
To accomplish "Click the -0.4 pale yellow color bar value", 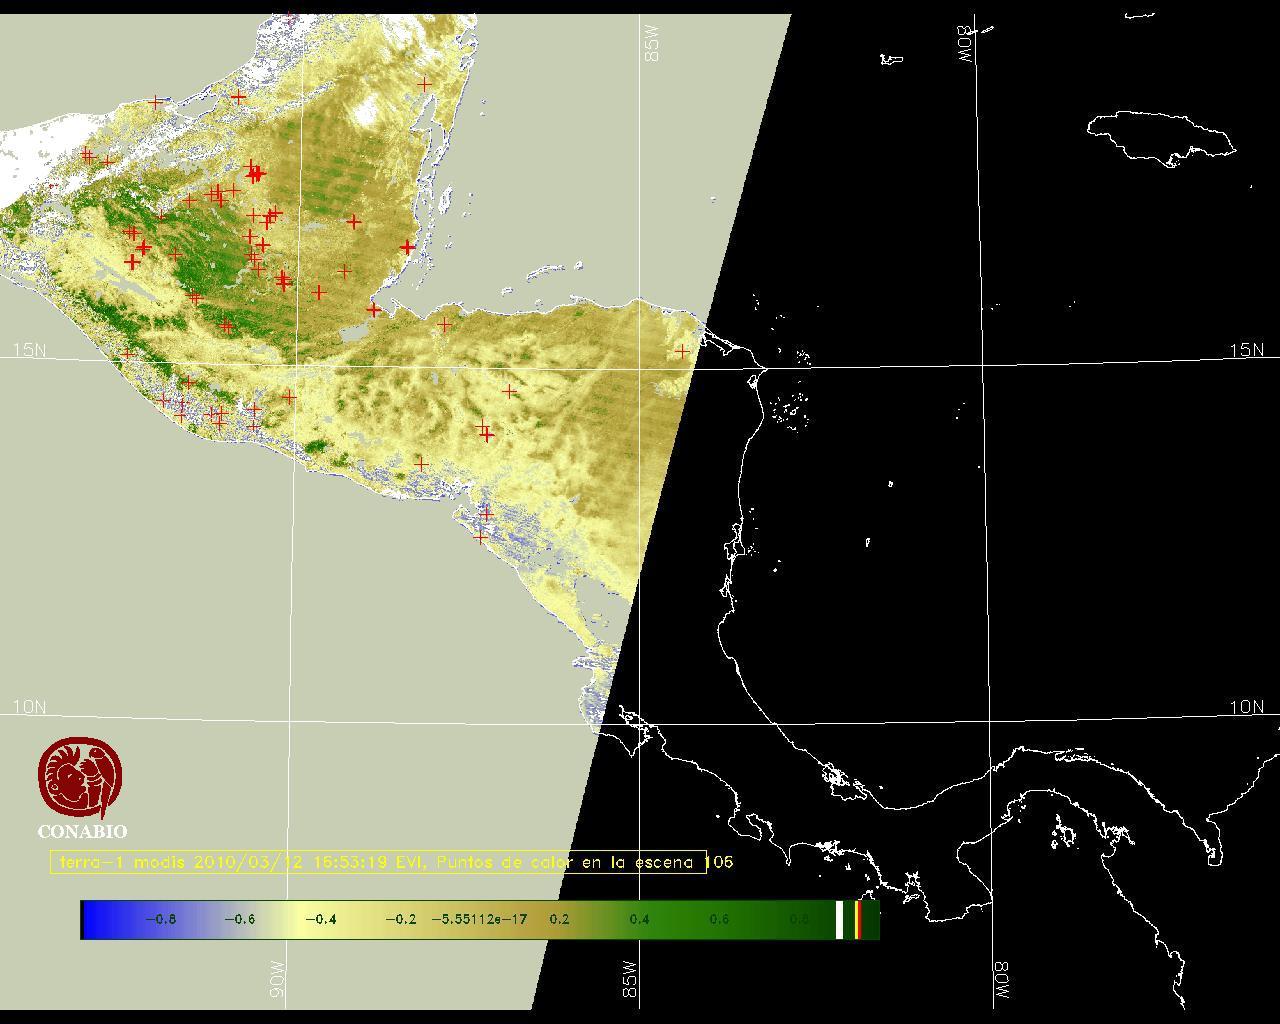I will point(320,919).
